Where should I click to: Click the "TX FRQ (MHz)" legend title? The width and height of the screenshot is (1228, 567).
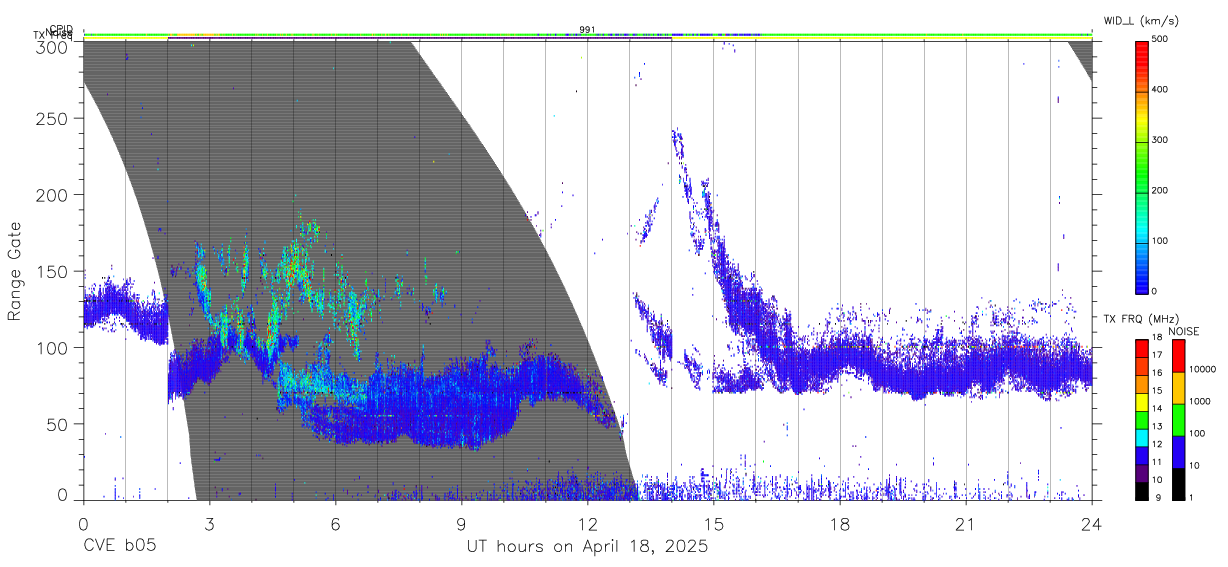pos(1141,318)
